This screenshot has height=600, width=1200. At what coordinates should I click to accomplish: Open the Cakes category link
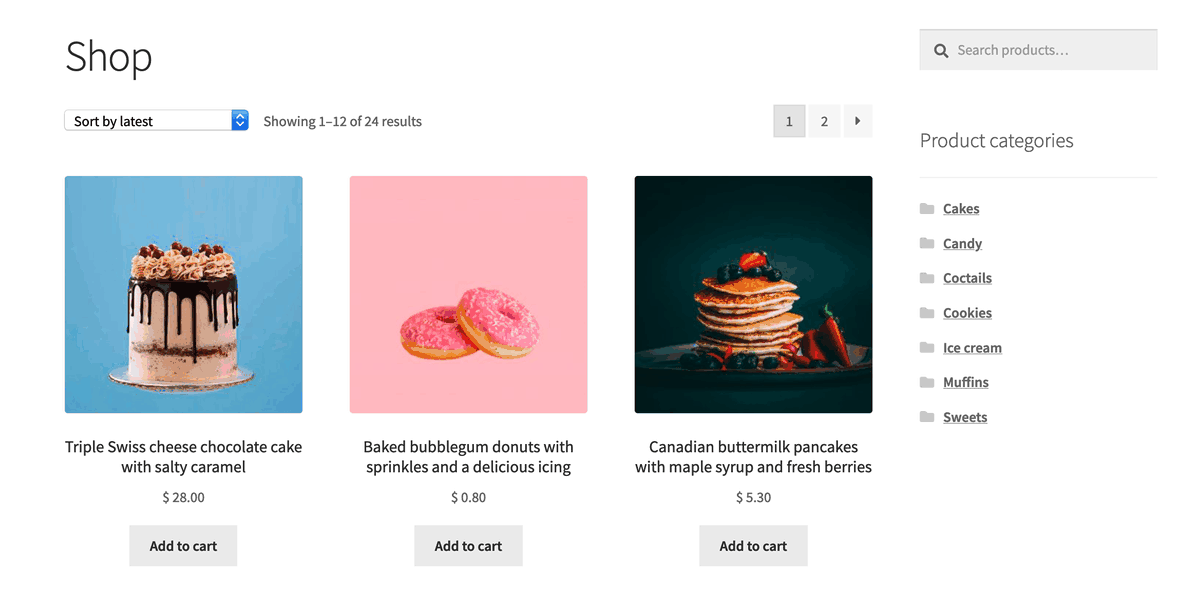pos(961,208)
